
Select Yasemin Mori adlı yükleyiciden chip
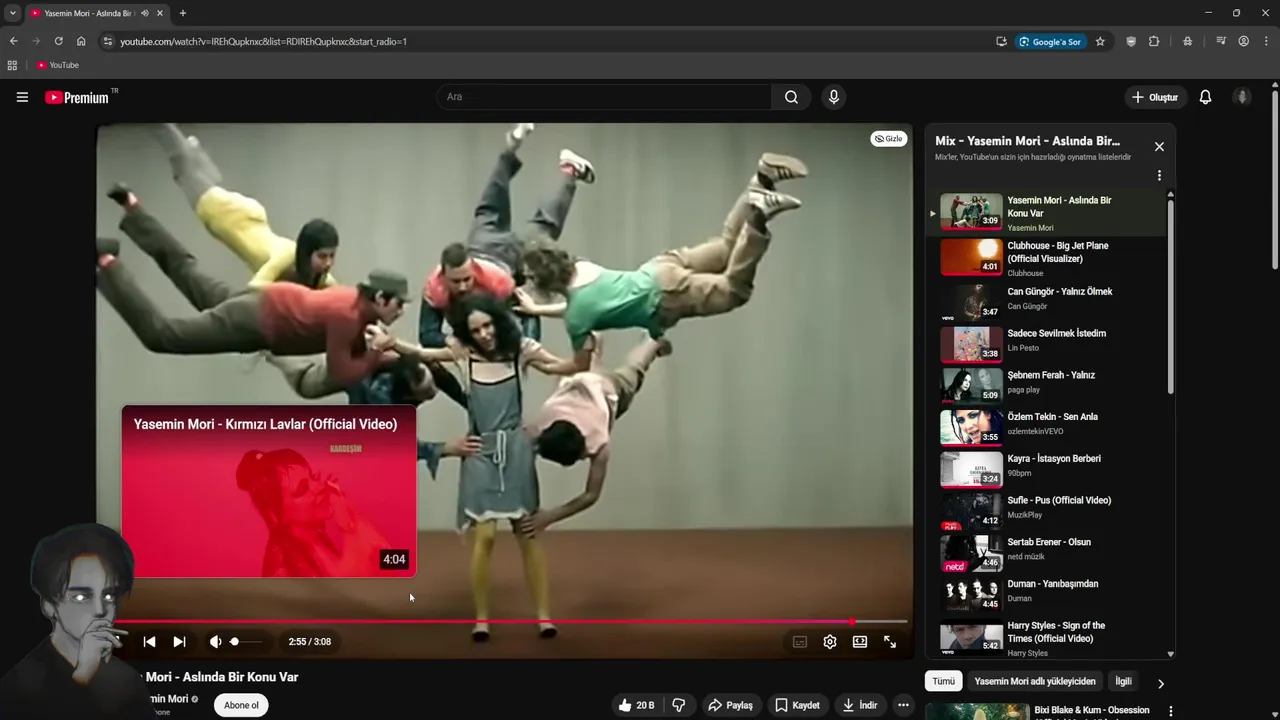coord(1035,681)
